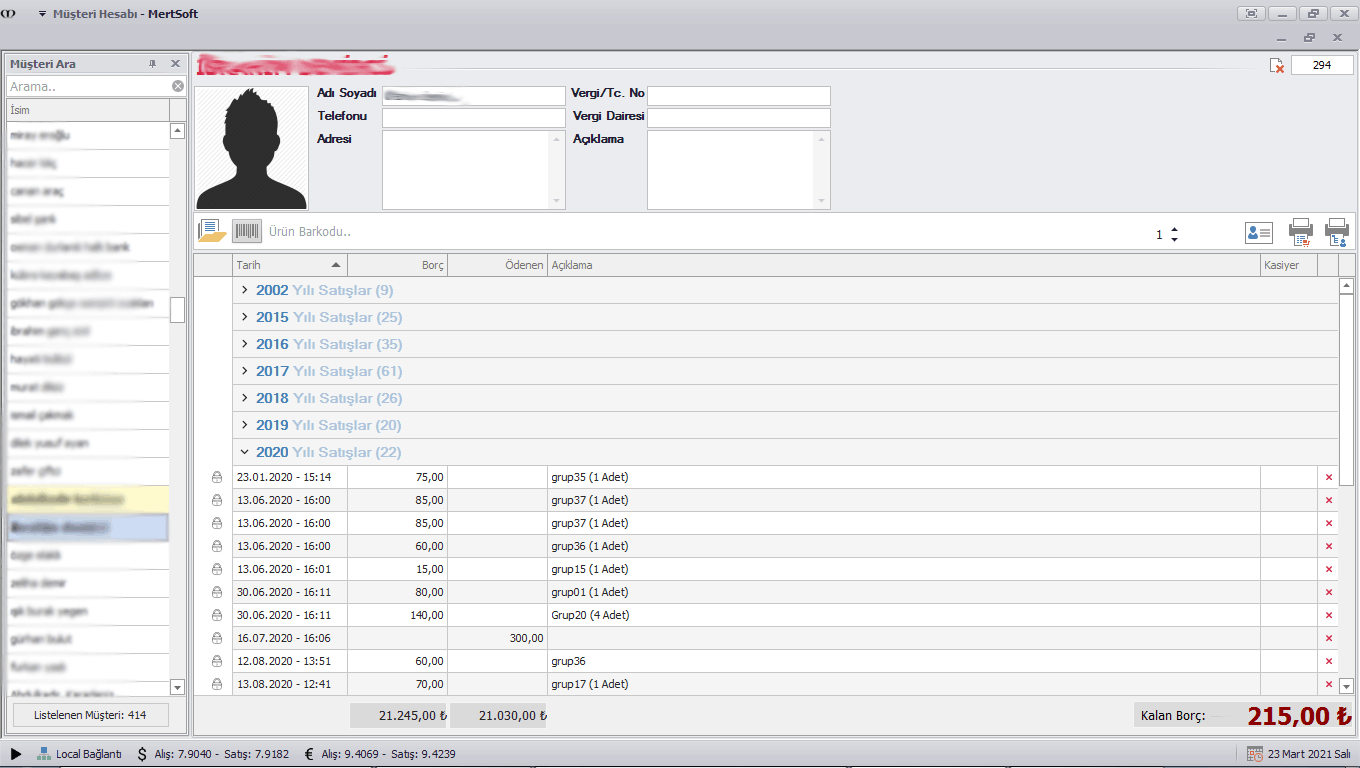Collapse the 2020 Yılı Satışlar group

pyautogui.click(x=245, y=452)
